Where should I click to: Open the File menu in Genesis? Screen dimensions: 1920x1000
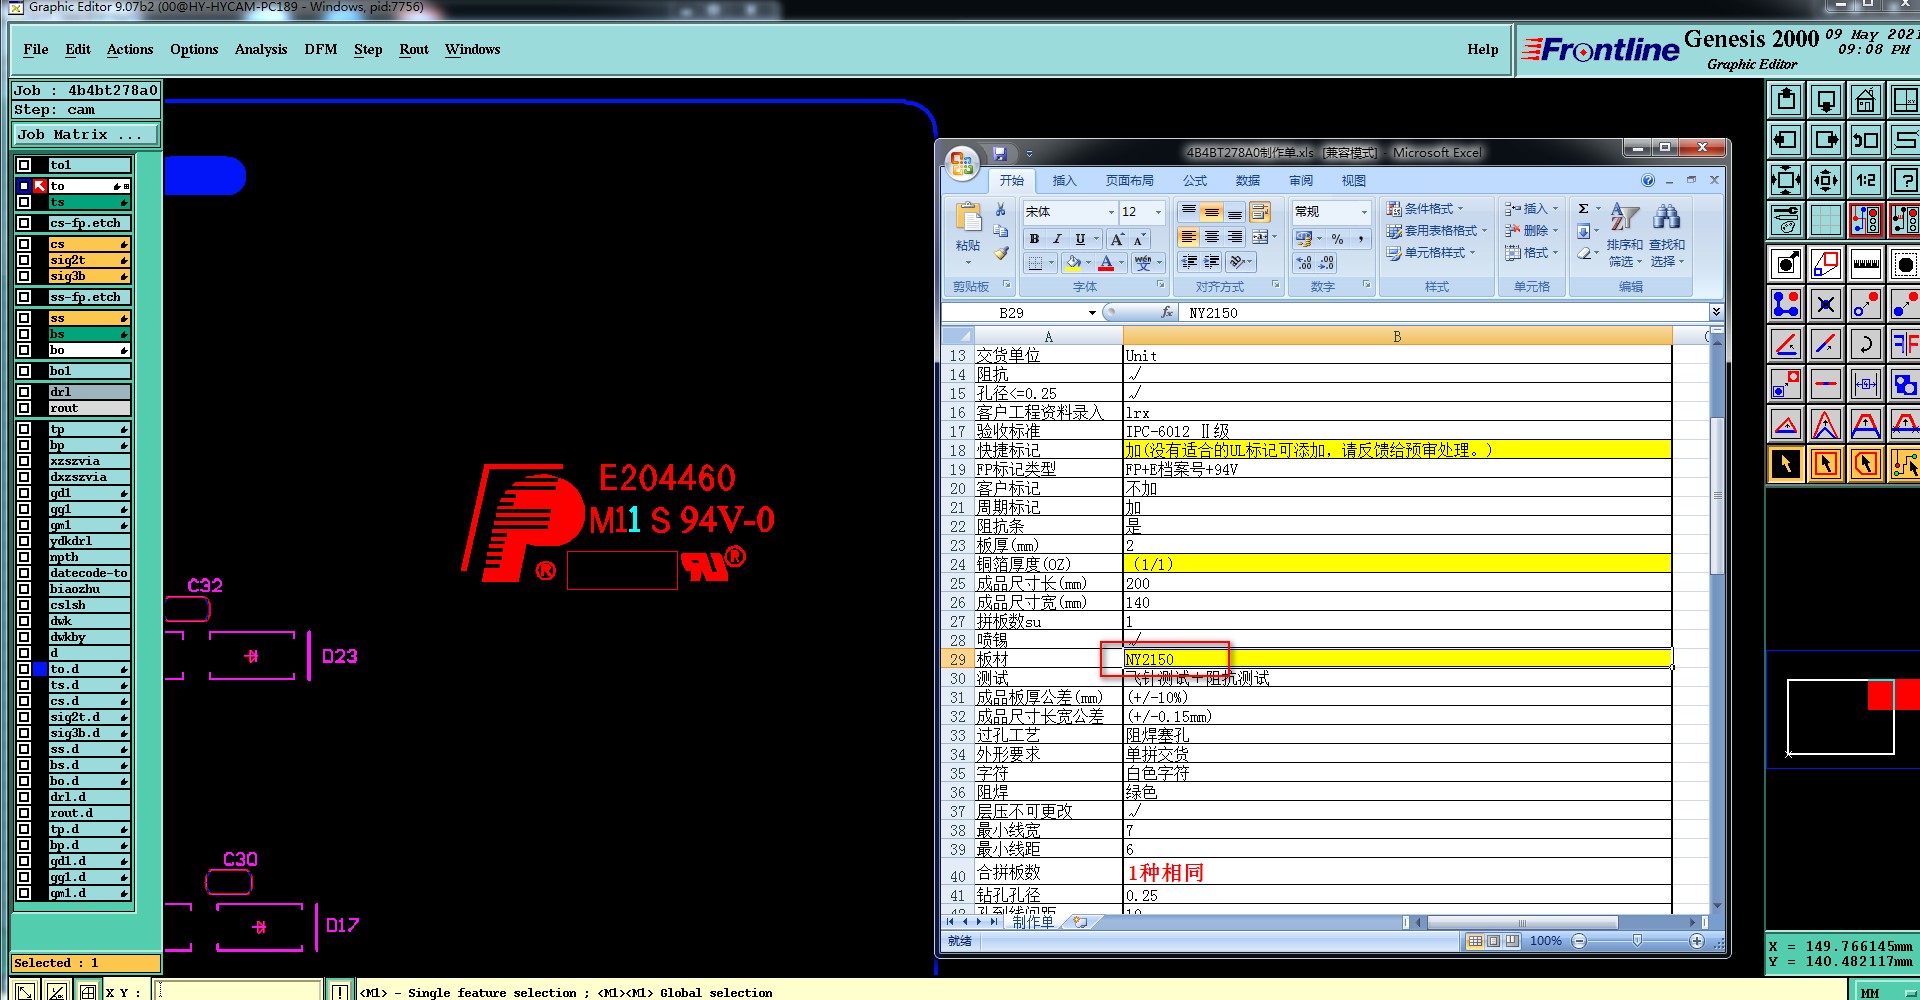pyautogui.click(x=36, y=49)
